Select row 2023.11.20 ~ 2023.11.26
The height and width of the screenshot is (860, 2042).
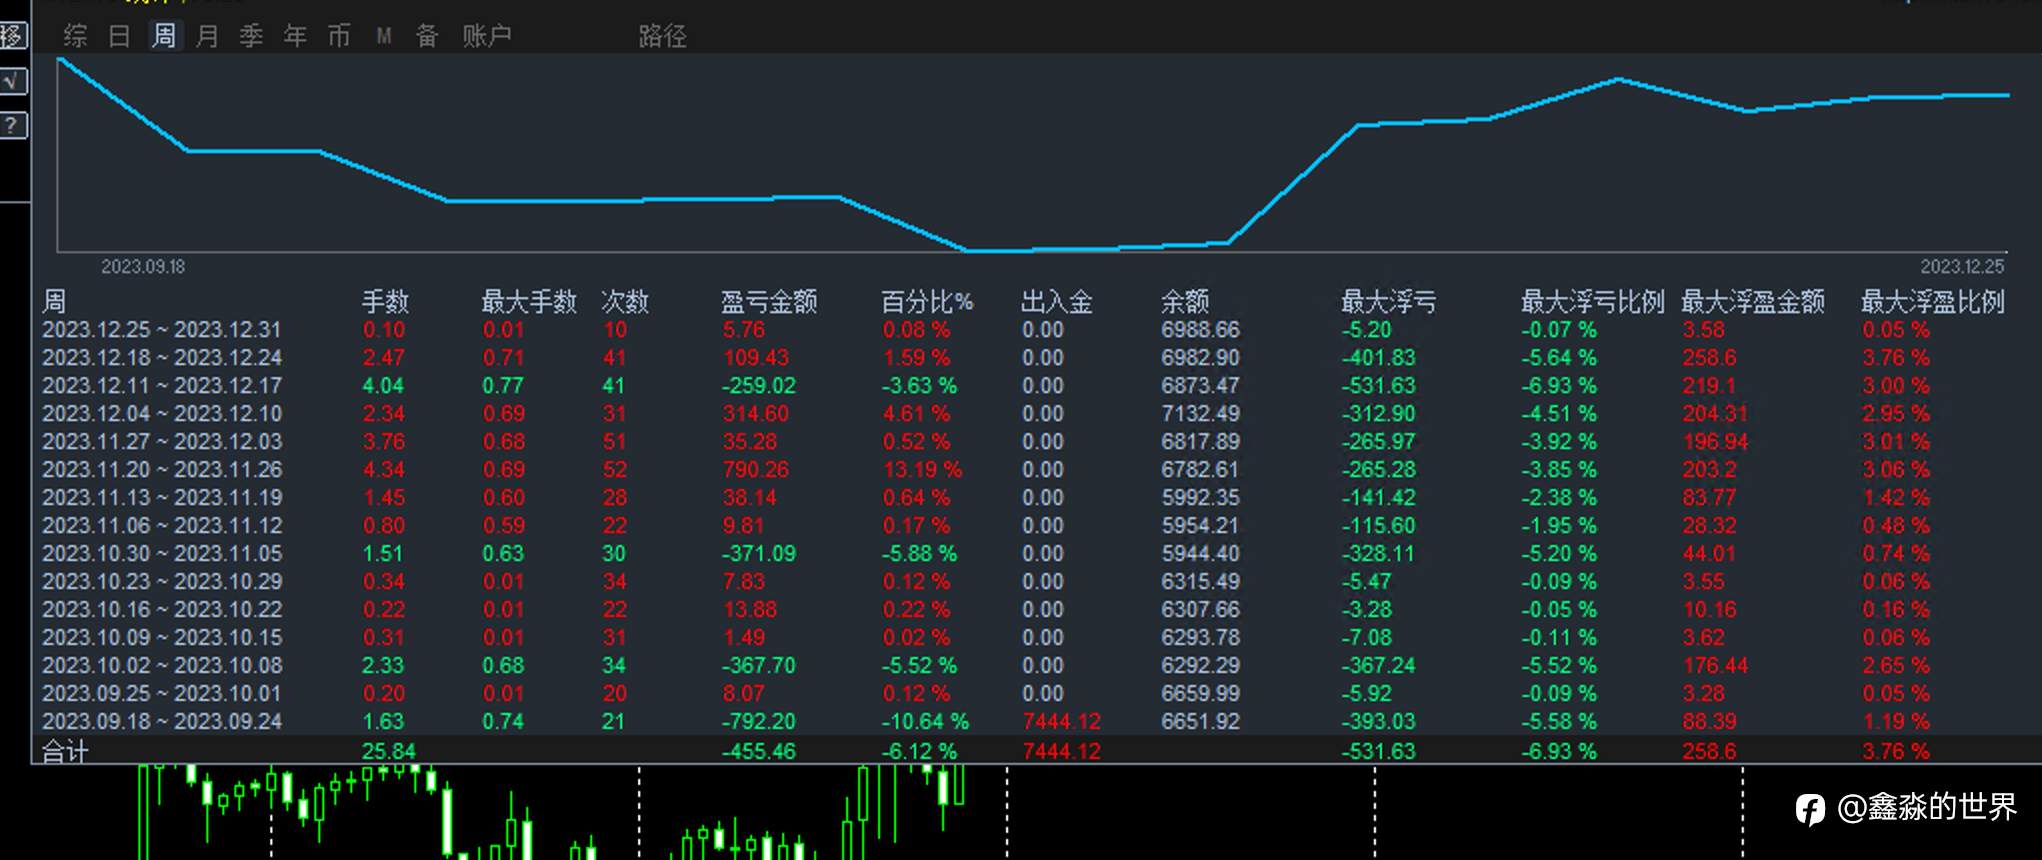pyautogui.click(x=1036, y=470)
